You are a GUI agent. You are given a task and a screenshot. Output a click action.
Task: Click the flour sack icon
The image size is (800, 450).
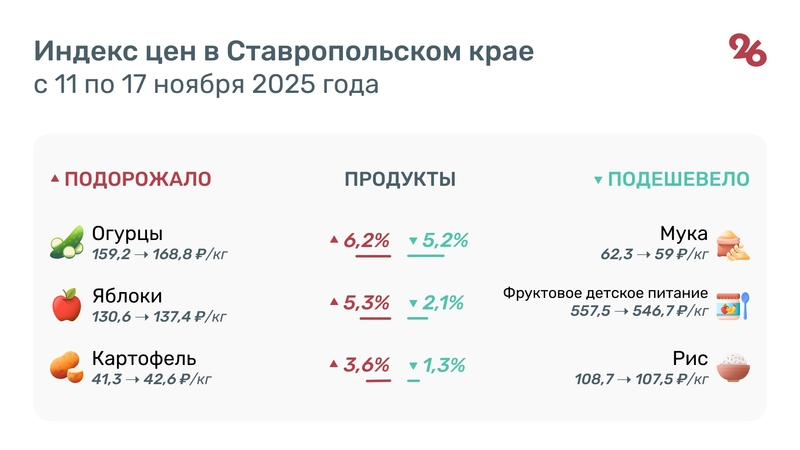[735, 244]
